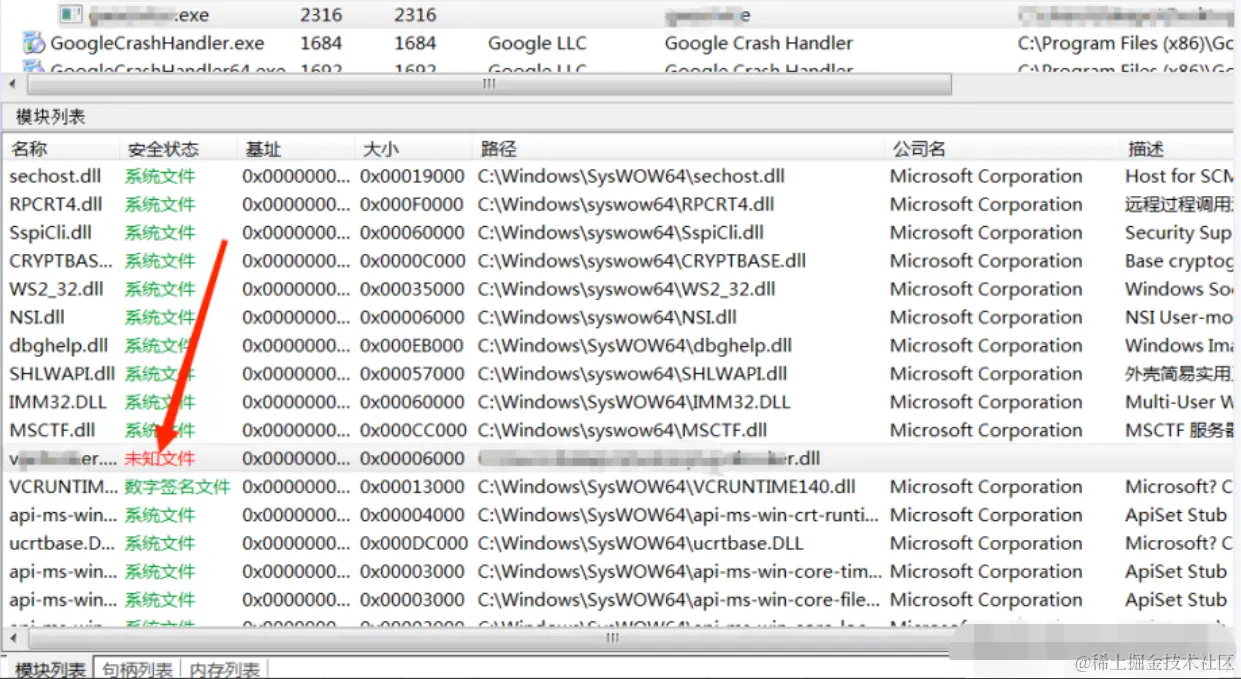Click Google LLC in the GoogleCrashHandler.exe row
1241x679 pixels.
pos(537,43)
